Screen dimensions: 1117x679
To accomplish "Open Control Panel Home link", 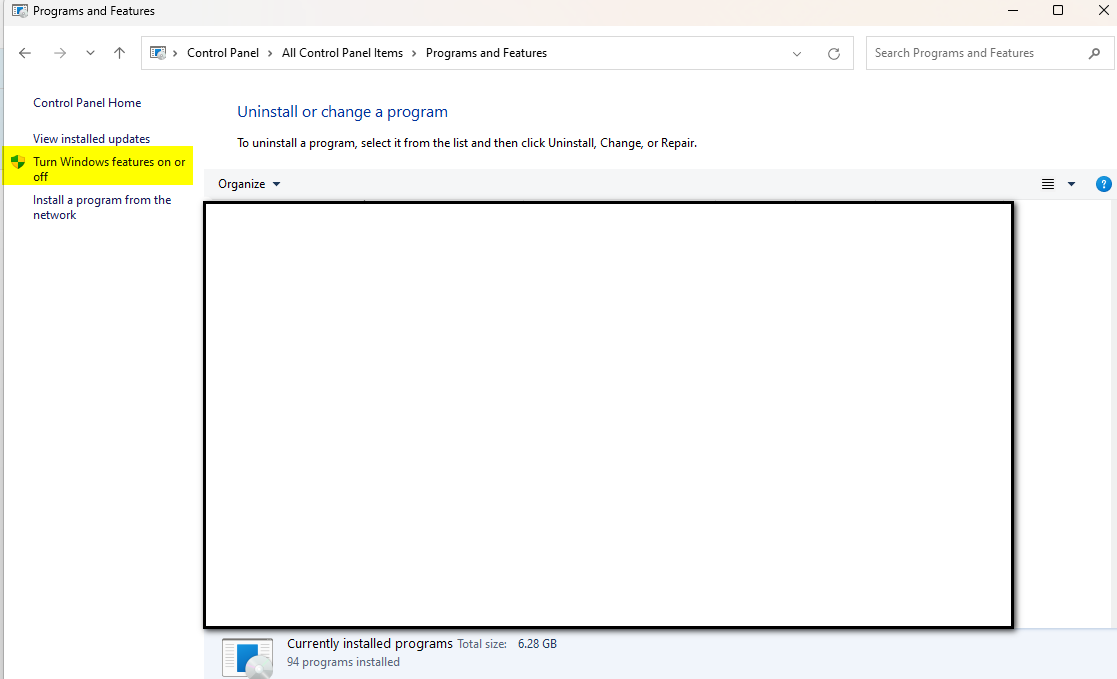I will click(87, 103).
